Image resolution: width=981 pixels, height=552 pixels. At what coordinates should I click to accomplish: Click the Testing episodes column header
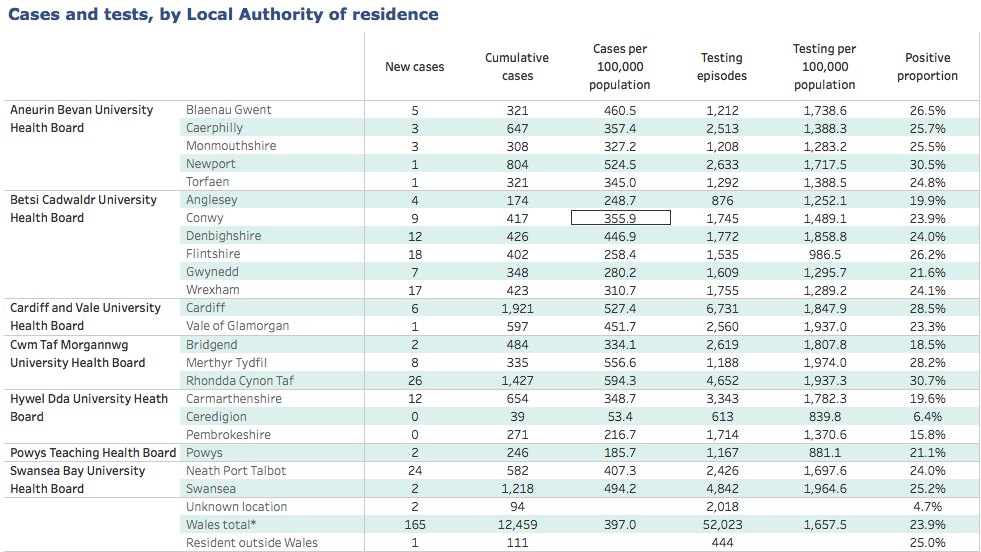point(722,67)
